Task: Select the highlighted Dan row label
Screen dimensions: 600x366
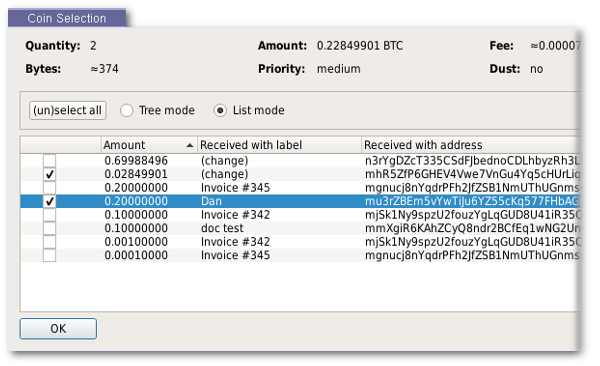Action: pos(211,201)
